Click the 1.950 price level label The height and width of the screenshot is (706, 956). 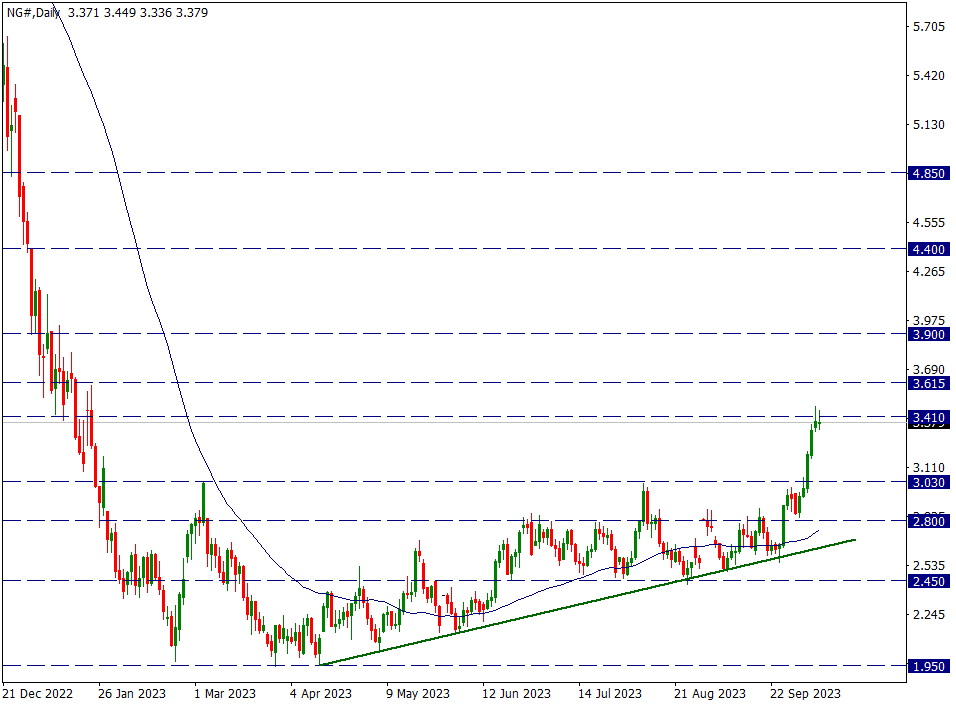(x=929, y=666)
